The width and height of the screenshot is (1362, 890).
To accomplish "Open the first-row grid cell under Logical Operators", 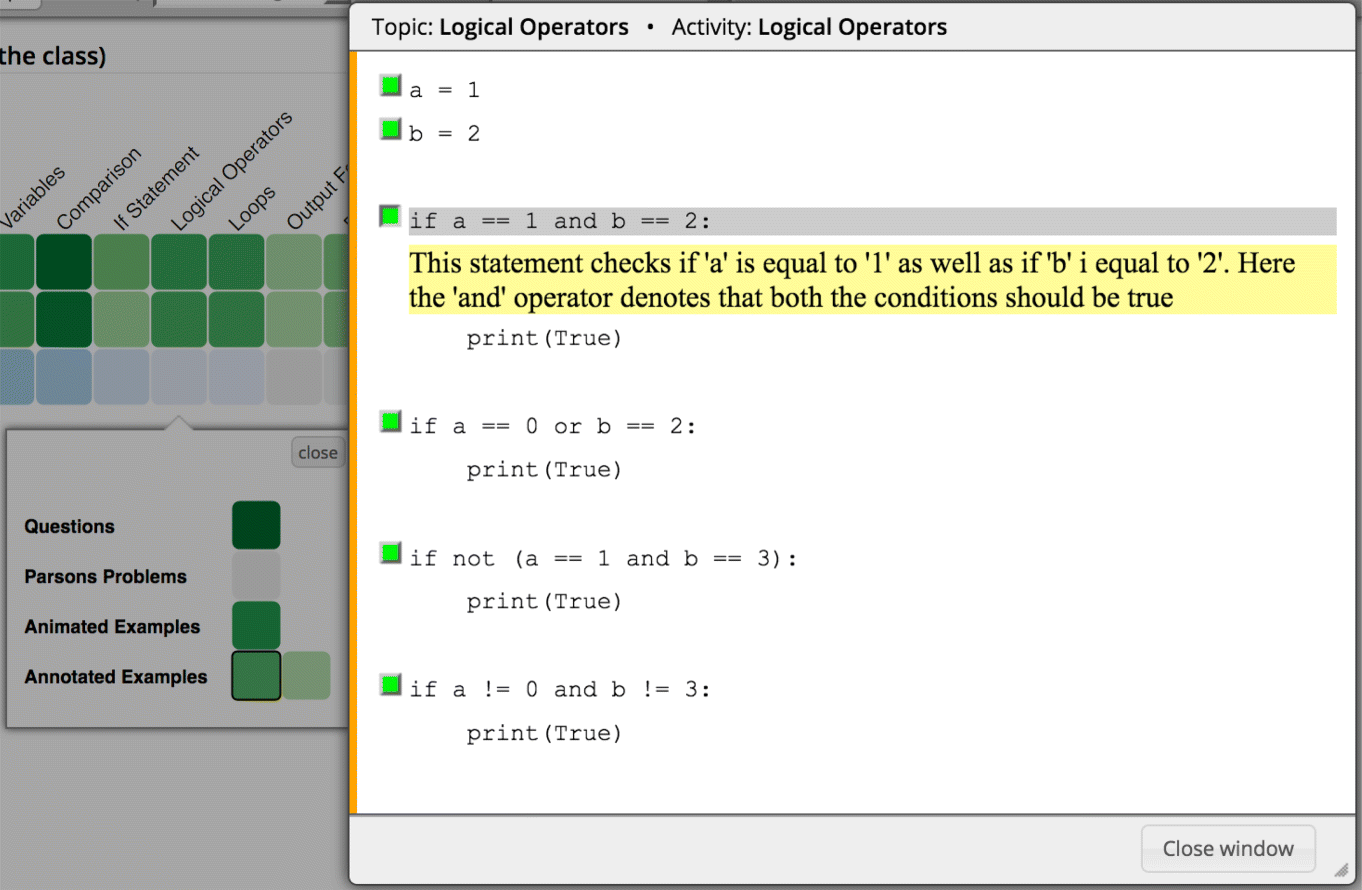I will pos(179,262).
